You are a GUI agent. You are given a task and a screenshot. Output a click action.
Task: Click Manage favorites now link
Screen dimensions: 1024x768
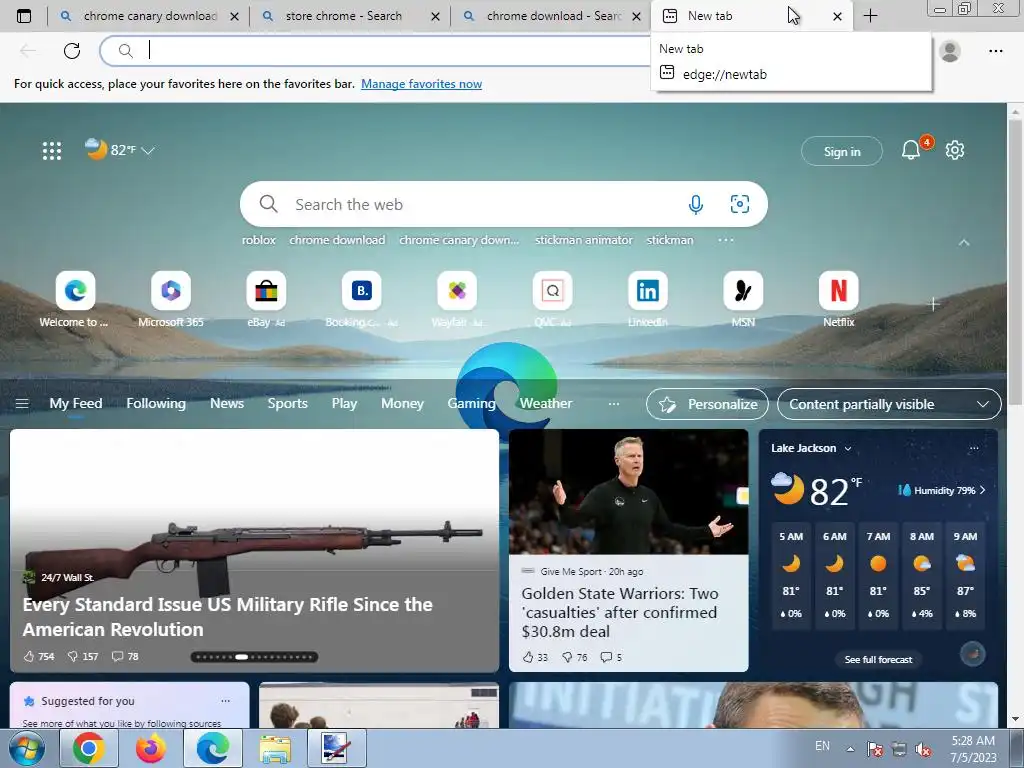[x=421, y=84]
